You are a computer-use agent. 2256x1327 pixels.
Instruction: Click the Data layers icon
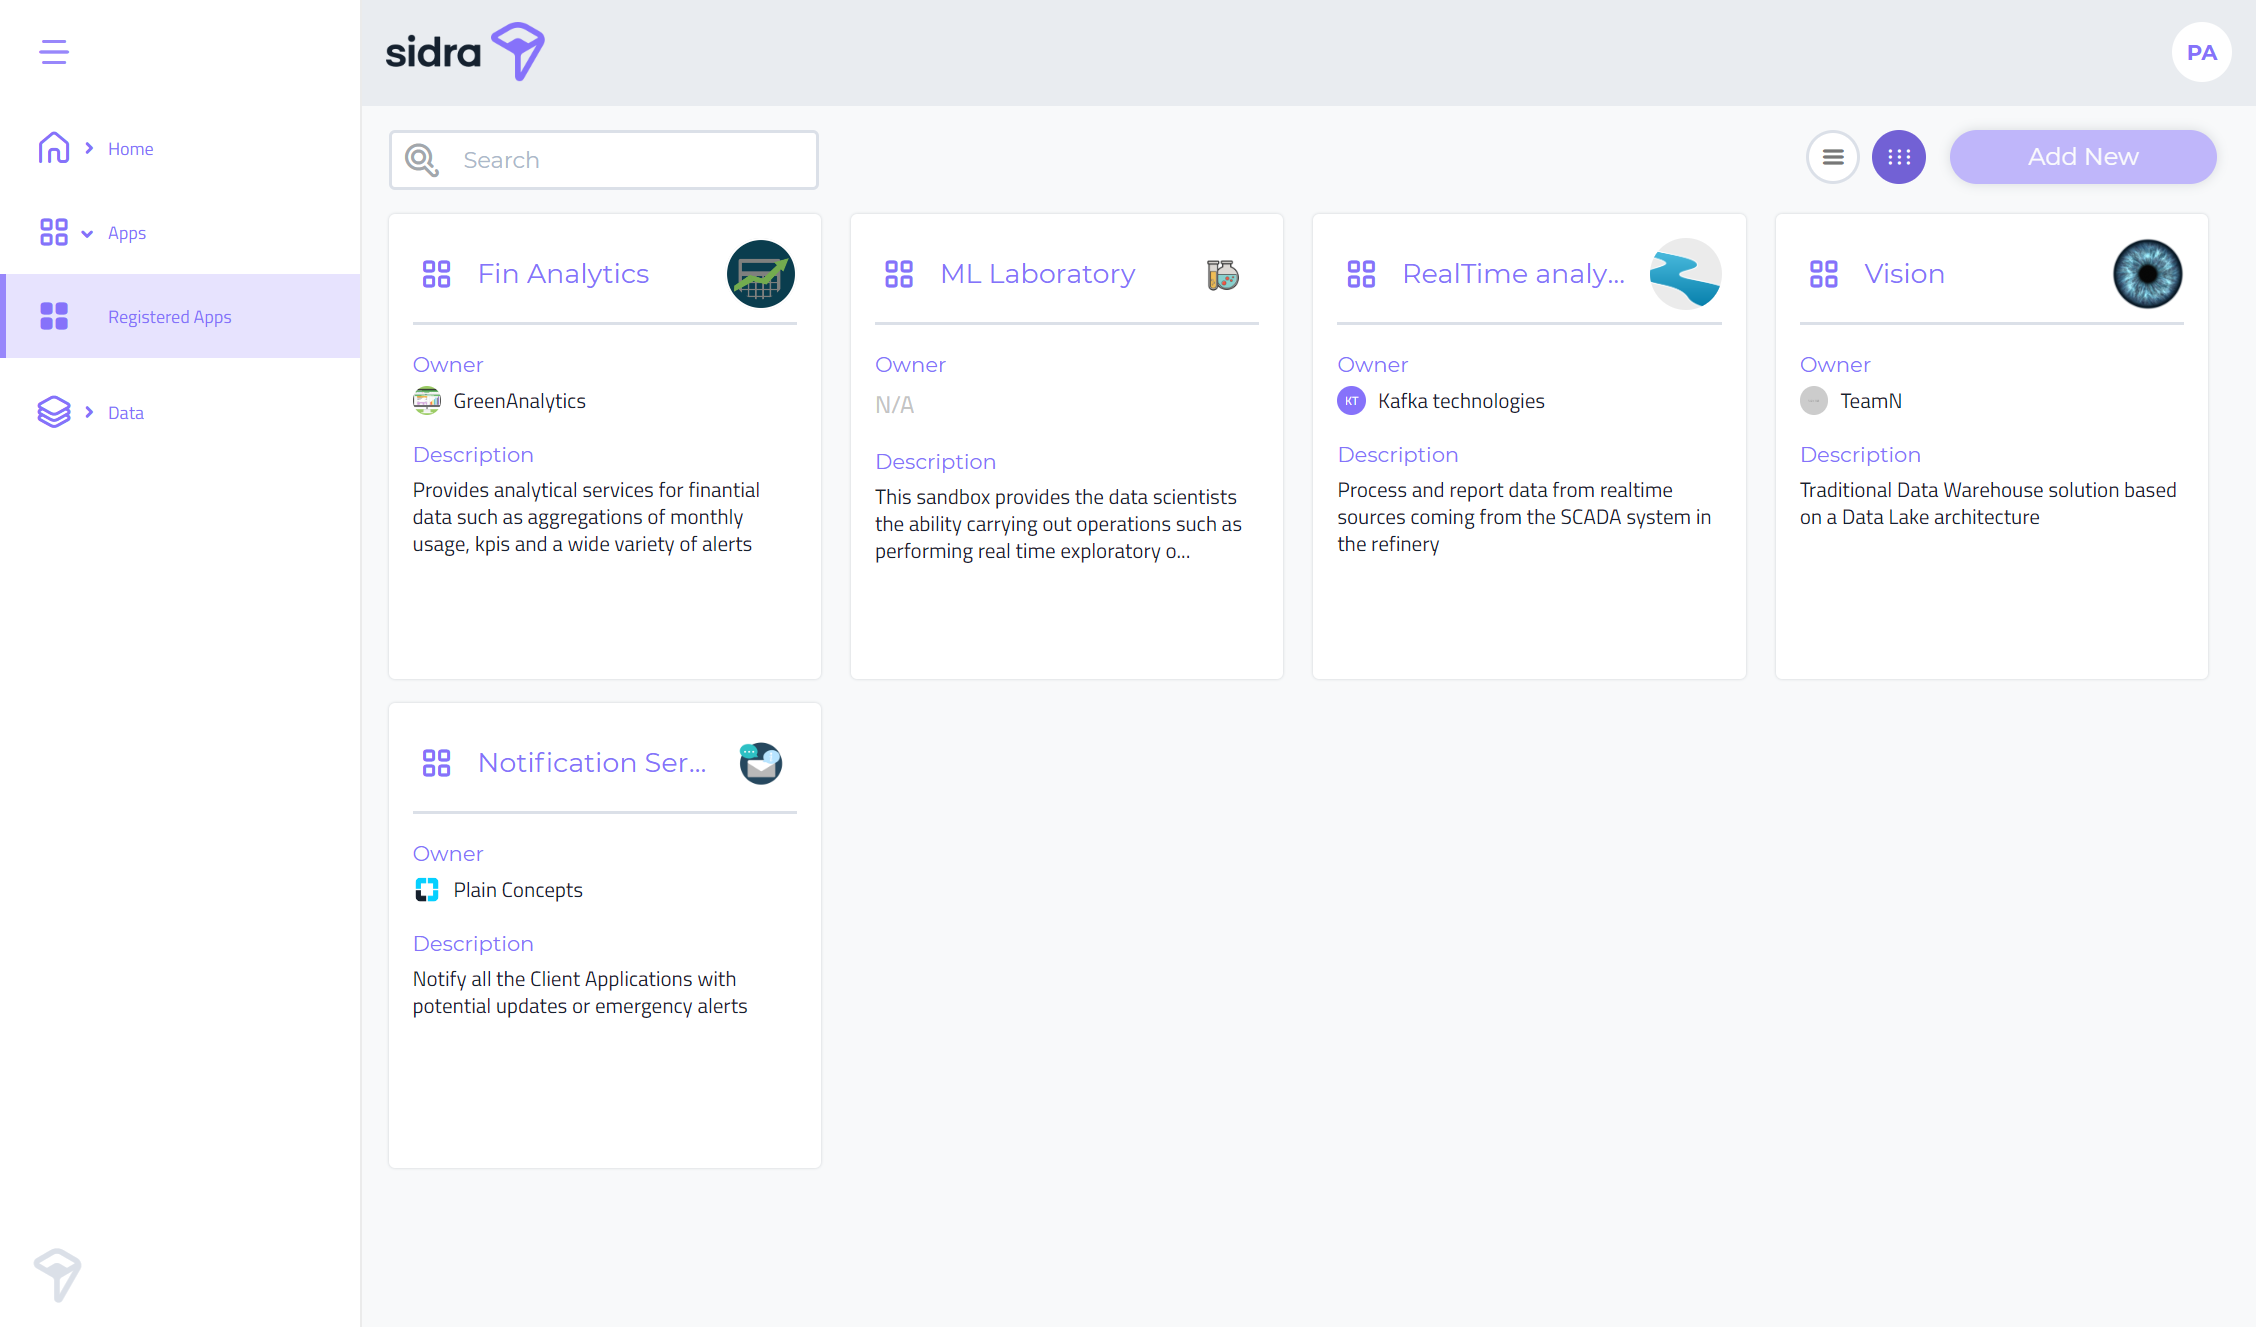(54, 412)
